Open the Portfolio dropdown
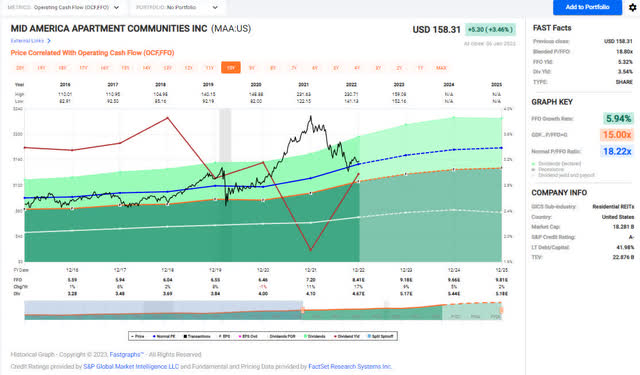Image resolution: width=640 pixels, height=375 pixels. point(177,7)
